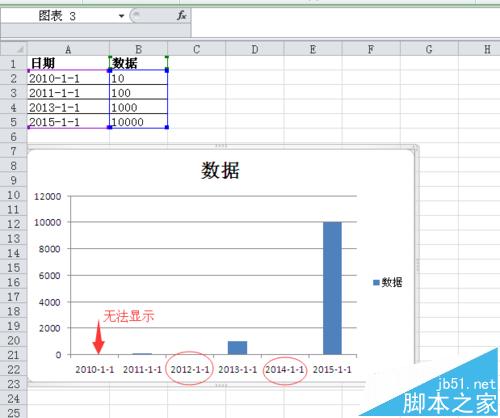Viewport: 500px width, 418px height.
Task: Click cell with date 2010-1-1
Action: [68, 78]
